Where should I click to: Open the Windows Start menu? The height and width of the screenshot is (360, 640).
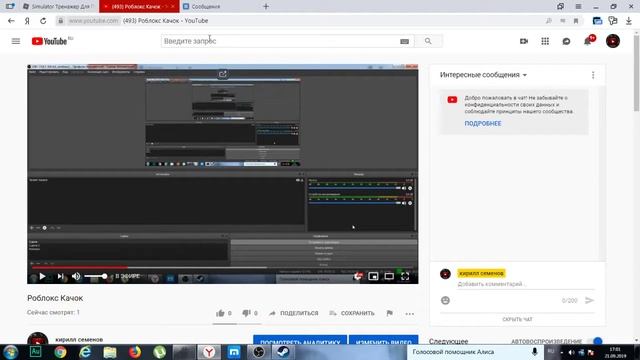pyautogui.click(x=10, y=352)
